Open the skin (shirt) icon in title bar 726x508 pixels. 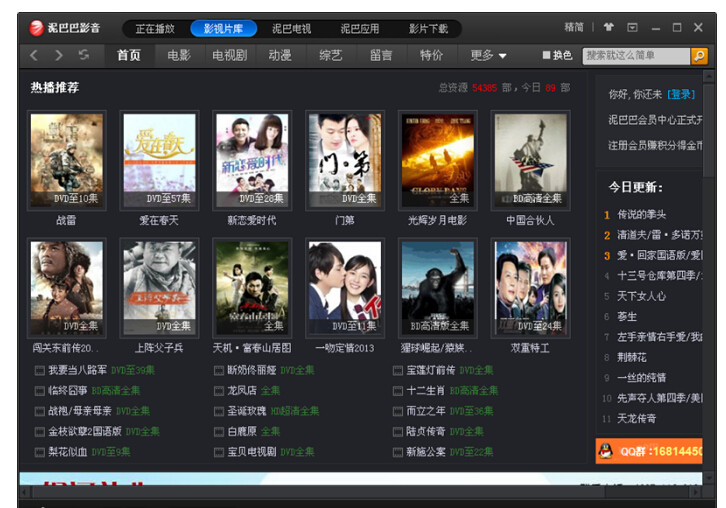(x=608, y=28)
